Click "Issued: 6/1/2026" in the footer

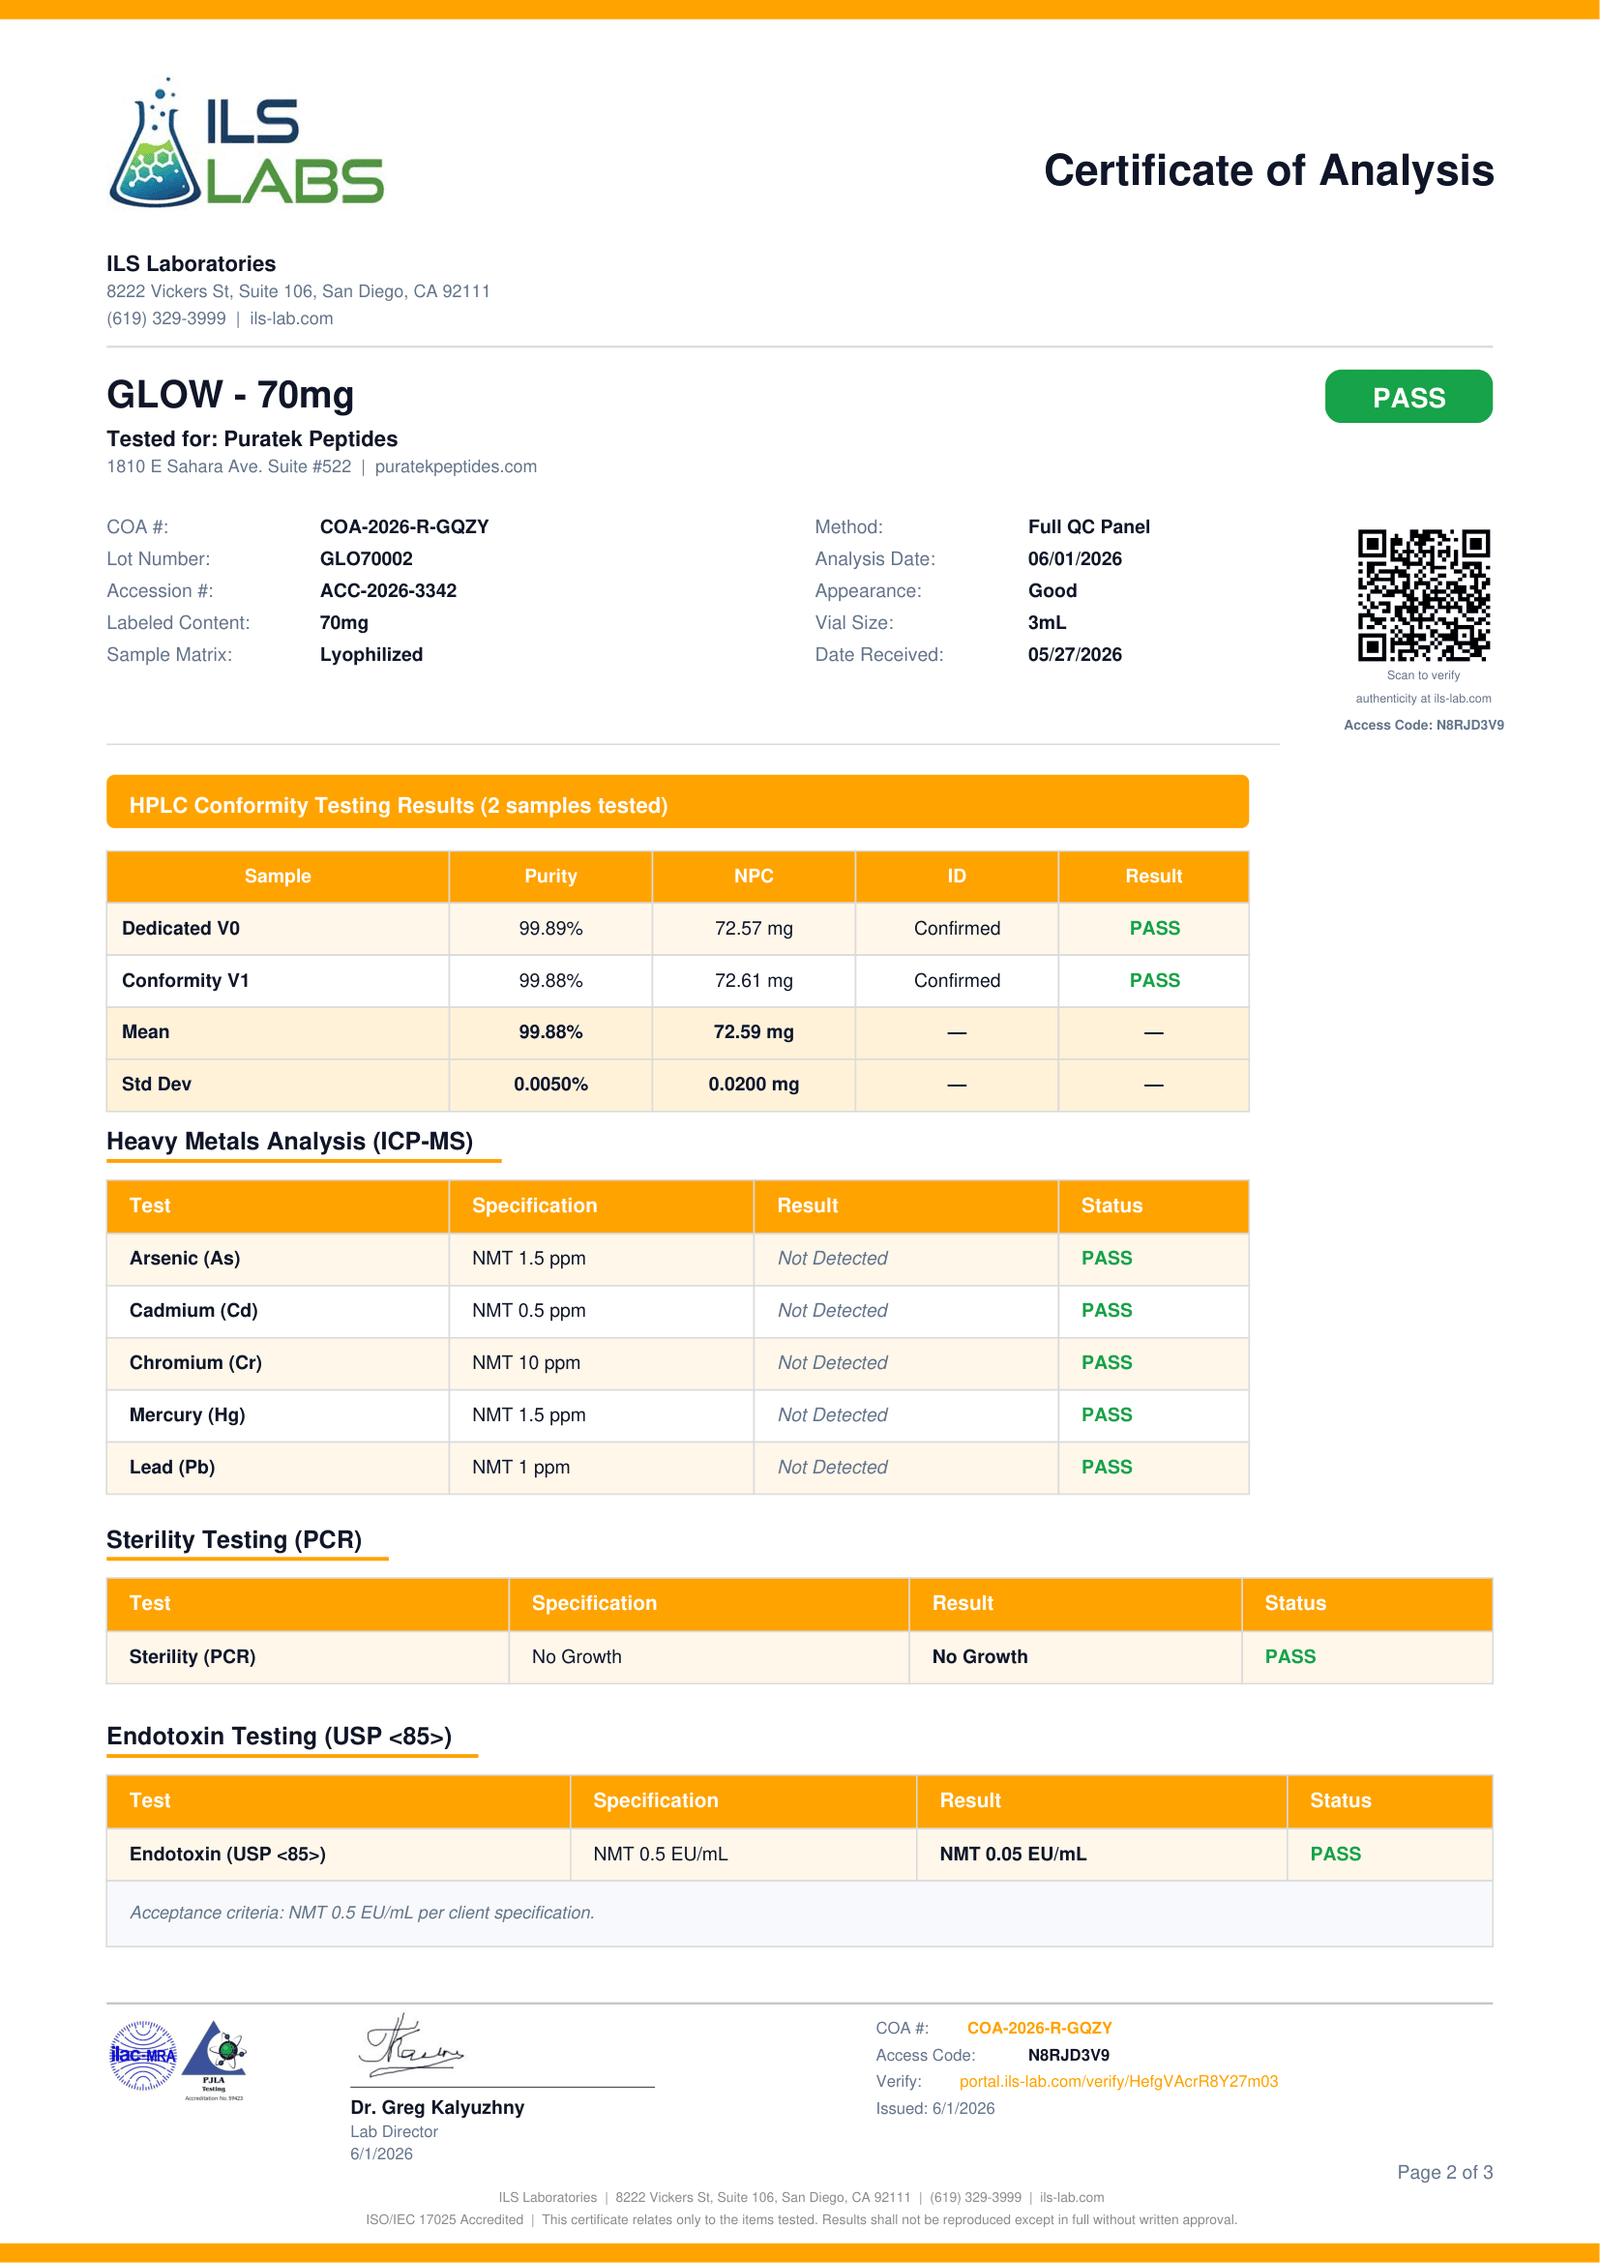[x=935, y=2108]
